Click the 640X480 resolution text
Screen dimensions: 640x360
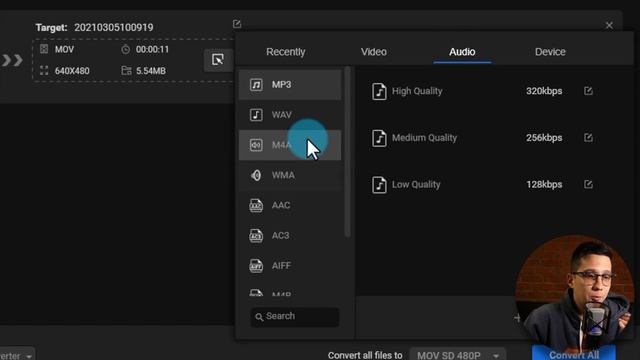[72, 71]
